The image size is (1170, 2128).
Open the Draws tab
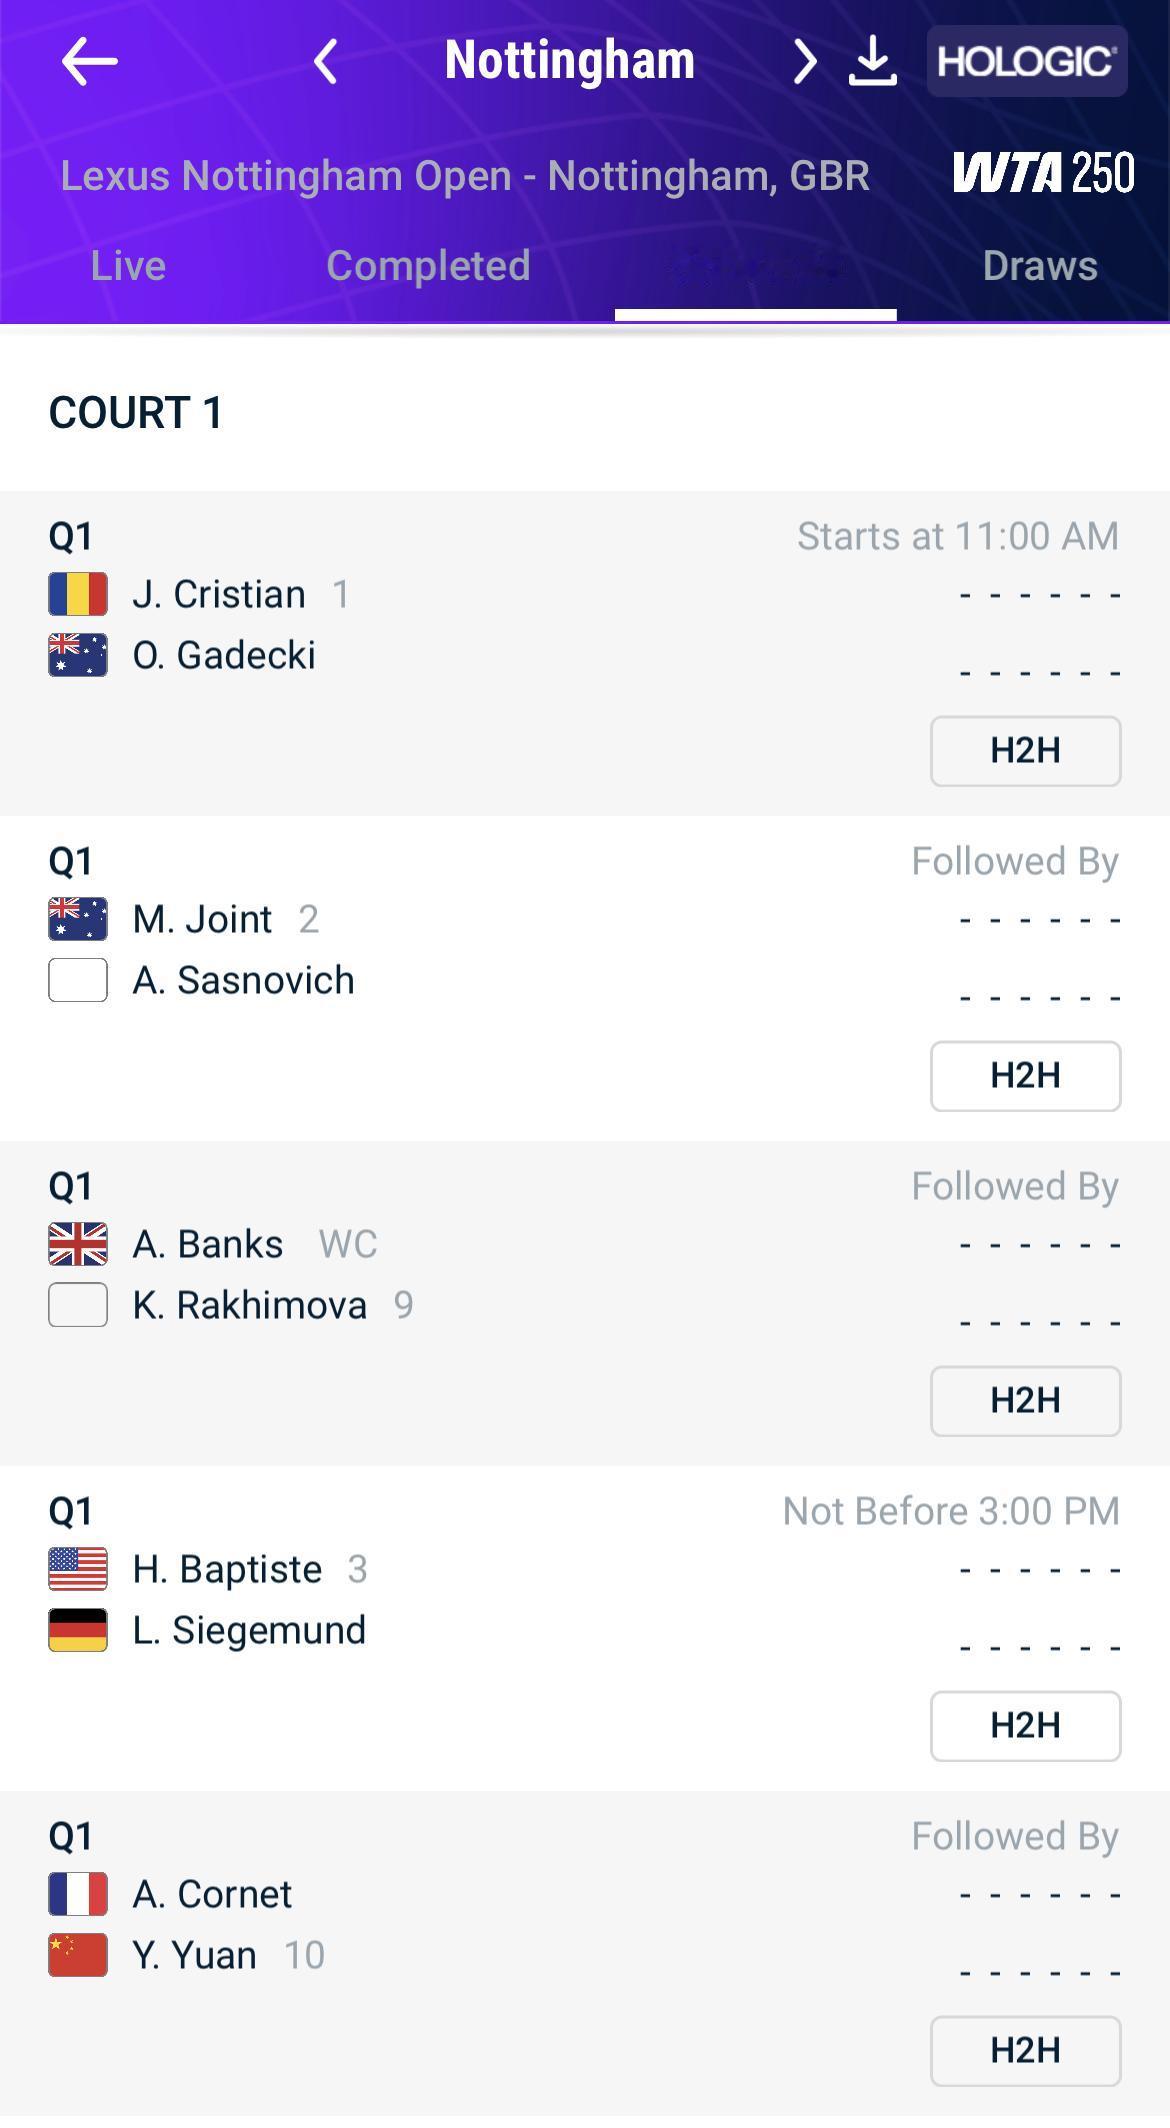[1040, 266]
